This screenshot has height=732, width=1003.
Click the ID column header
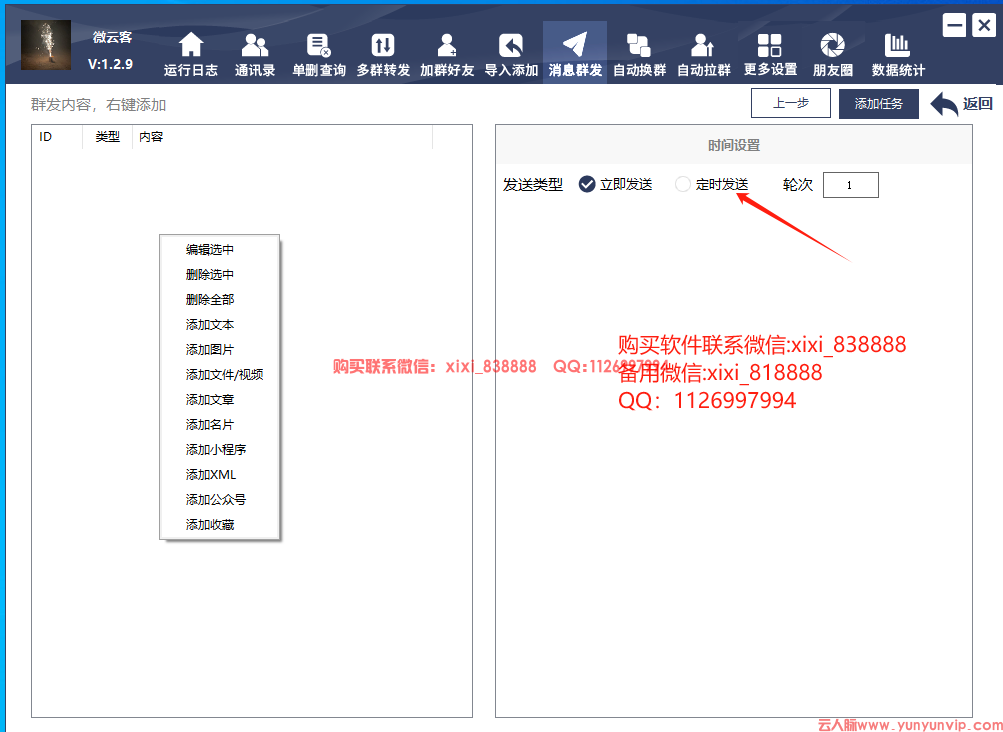57,137
